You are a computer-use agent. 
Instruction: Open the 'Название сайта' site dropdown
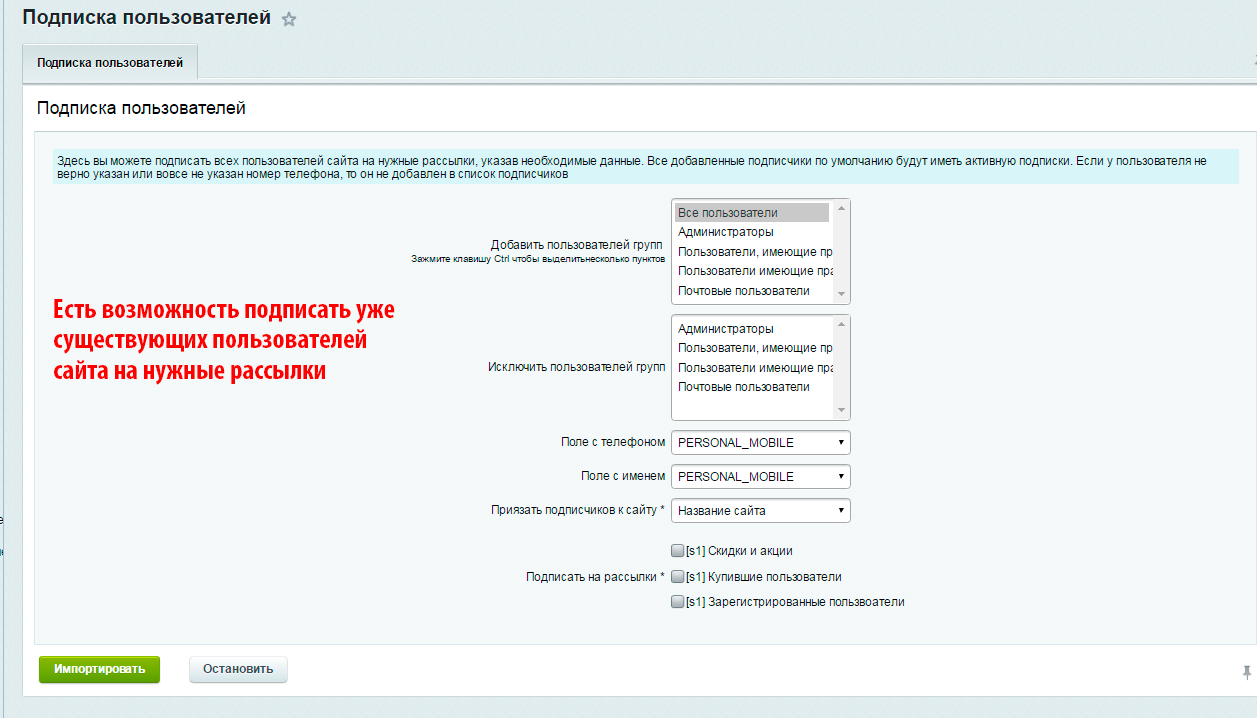[x=760, y=511]
